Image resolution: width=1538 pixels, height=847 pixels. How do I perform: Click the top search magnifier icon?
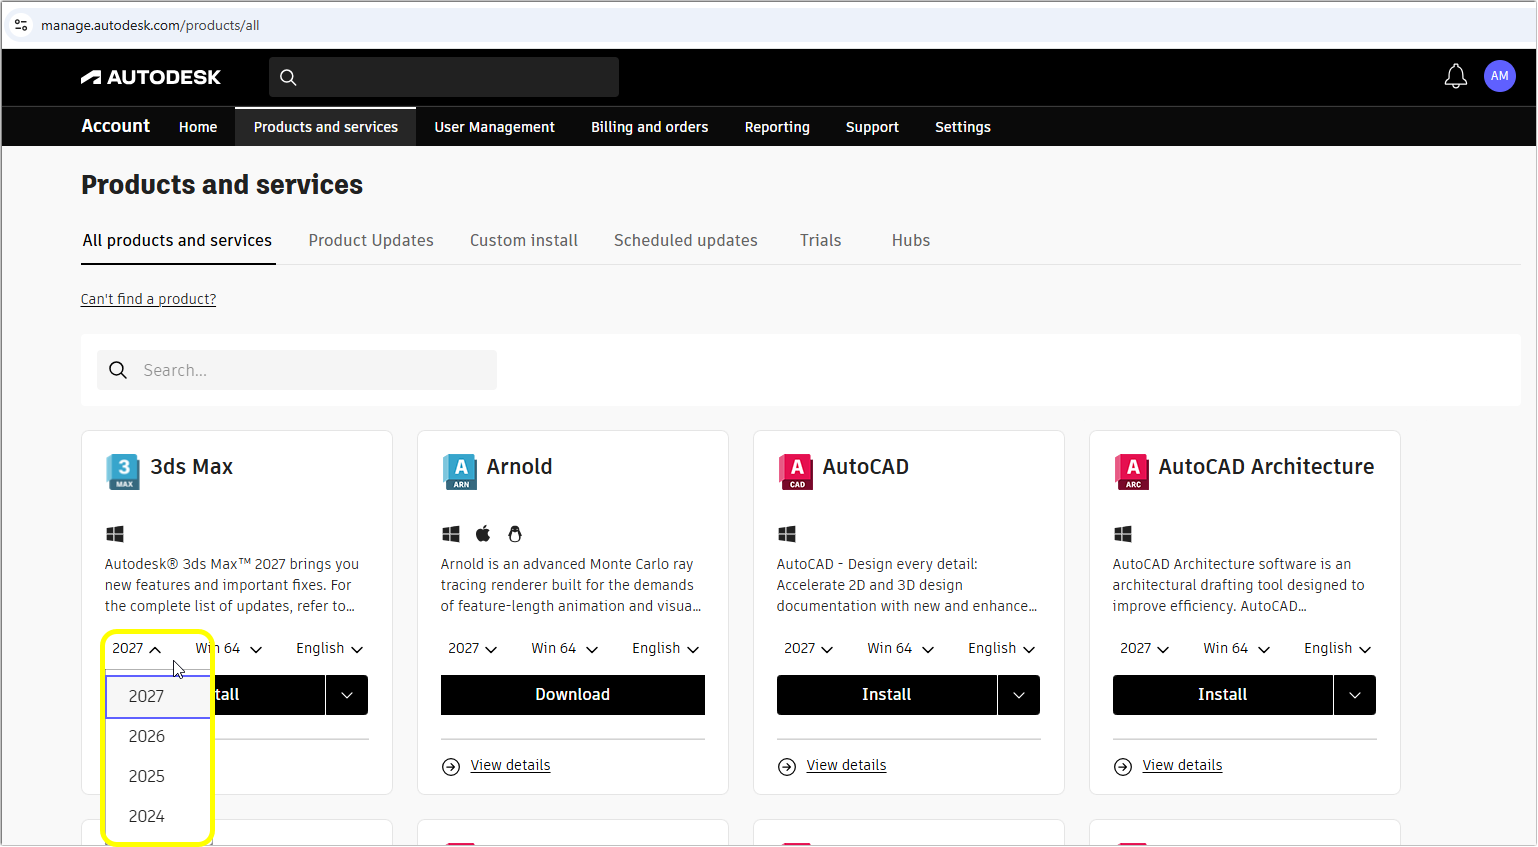point(288,77)
